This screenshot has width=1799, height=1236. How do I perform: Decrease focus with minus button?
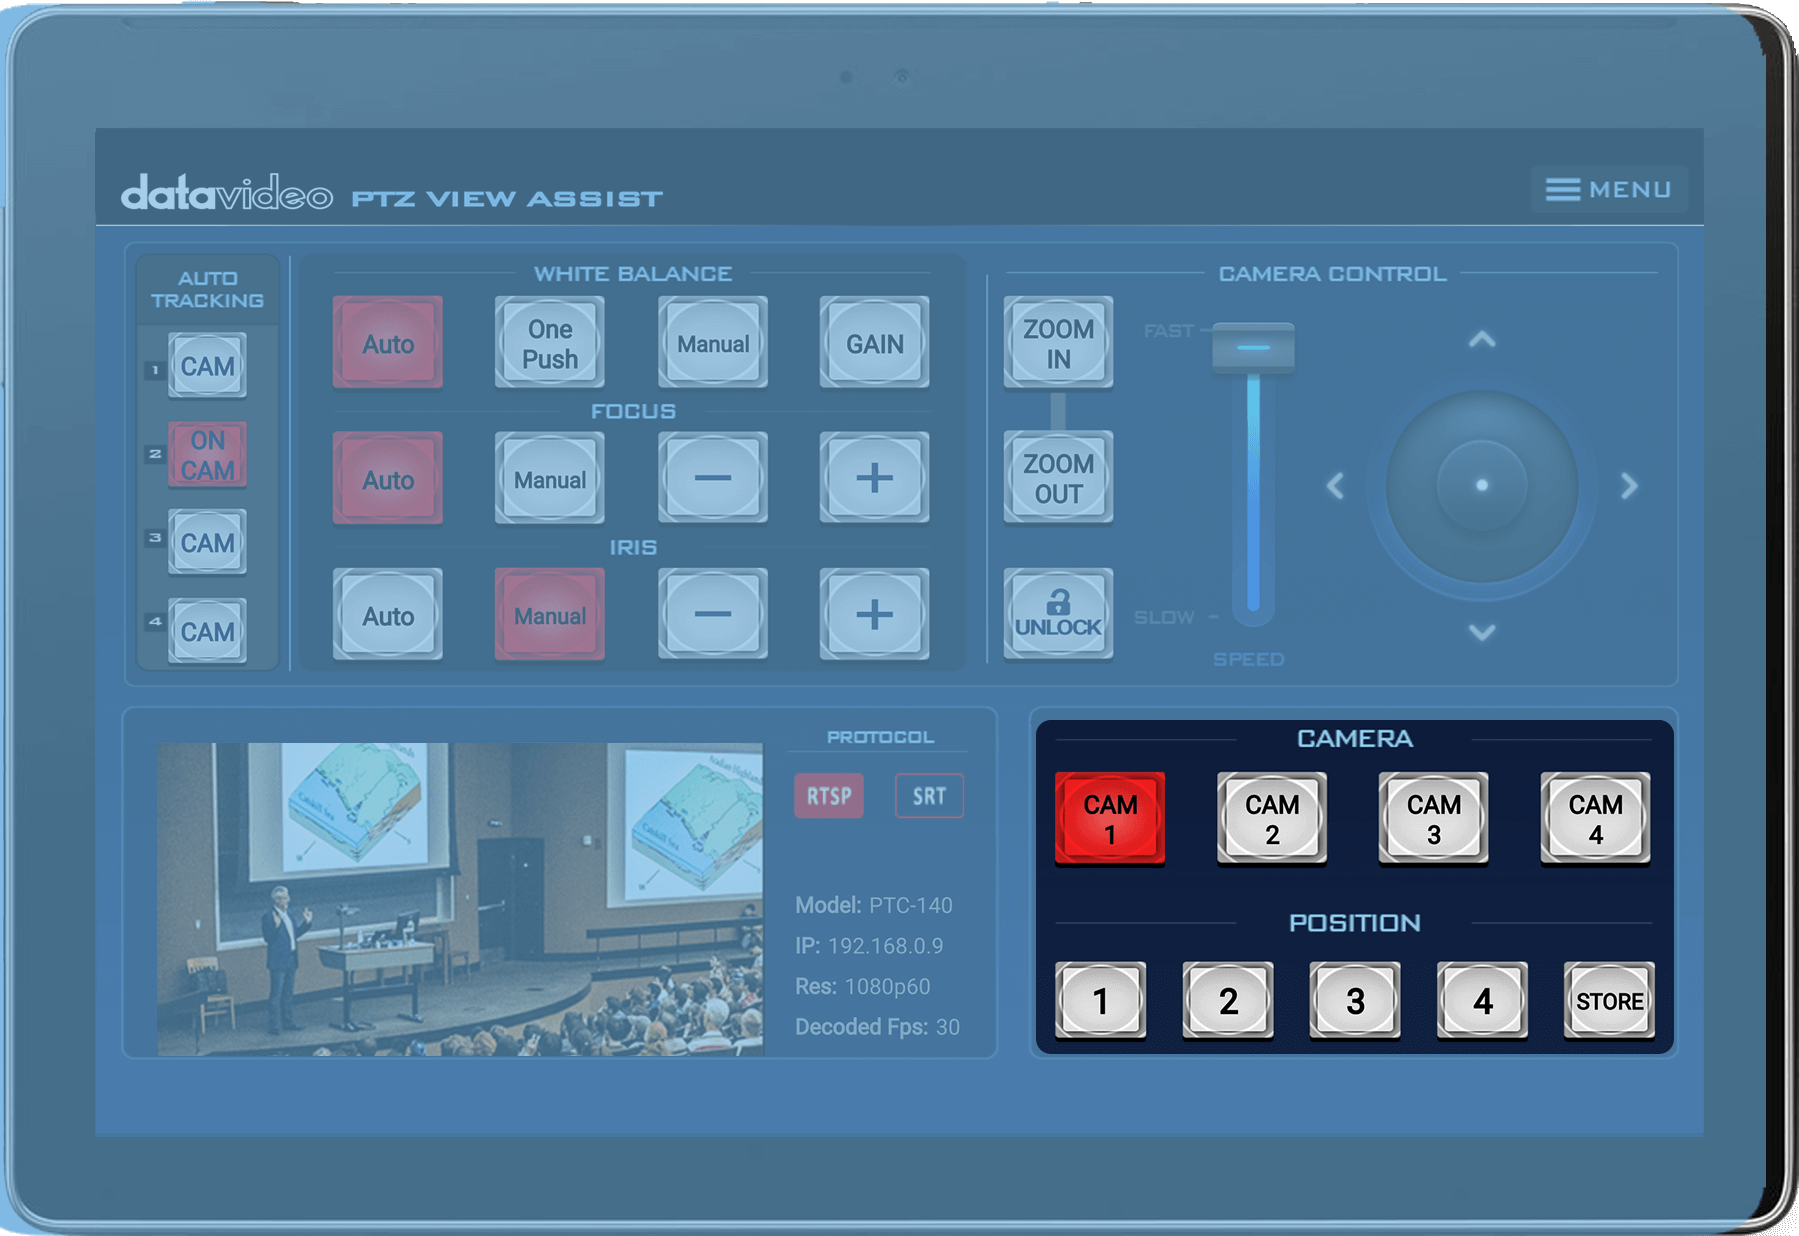click(713, 479)
